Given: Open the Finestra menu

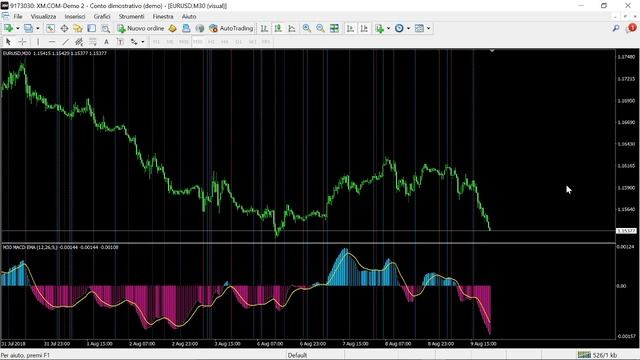Looking at the screenshot, I should tap(163, 16).
